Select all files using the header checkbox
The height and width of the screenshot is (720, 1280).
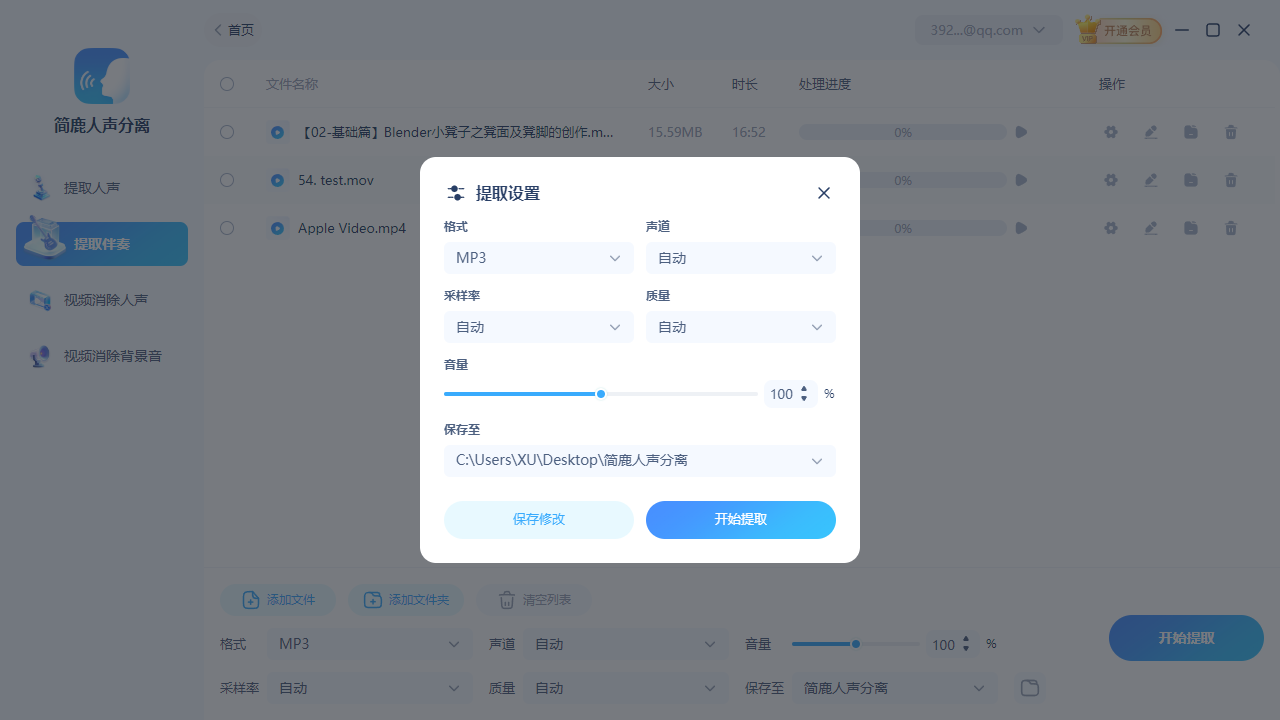[226, 84]
